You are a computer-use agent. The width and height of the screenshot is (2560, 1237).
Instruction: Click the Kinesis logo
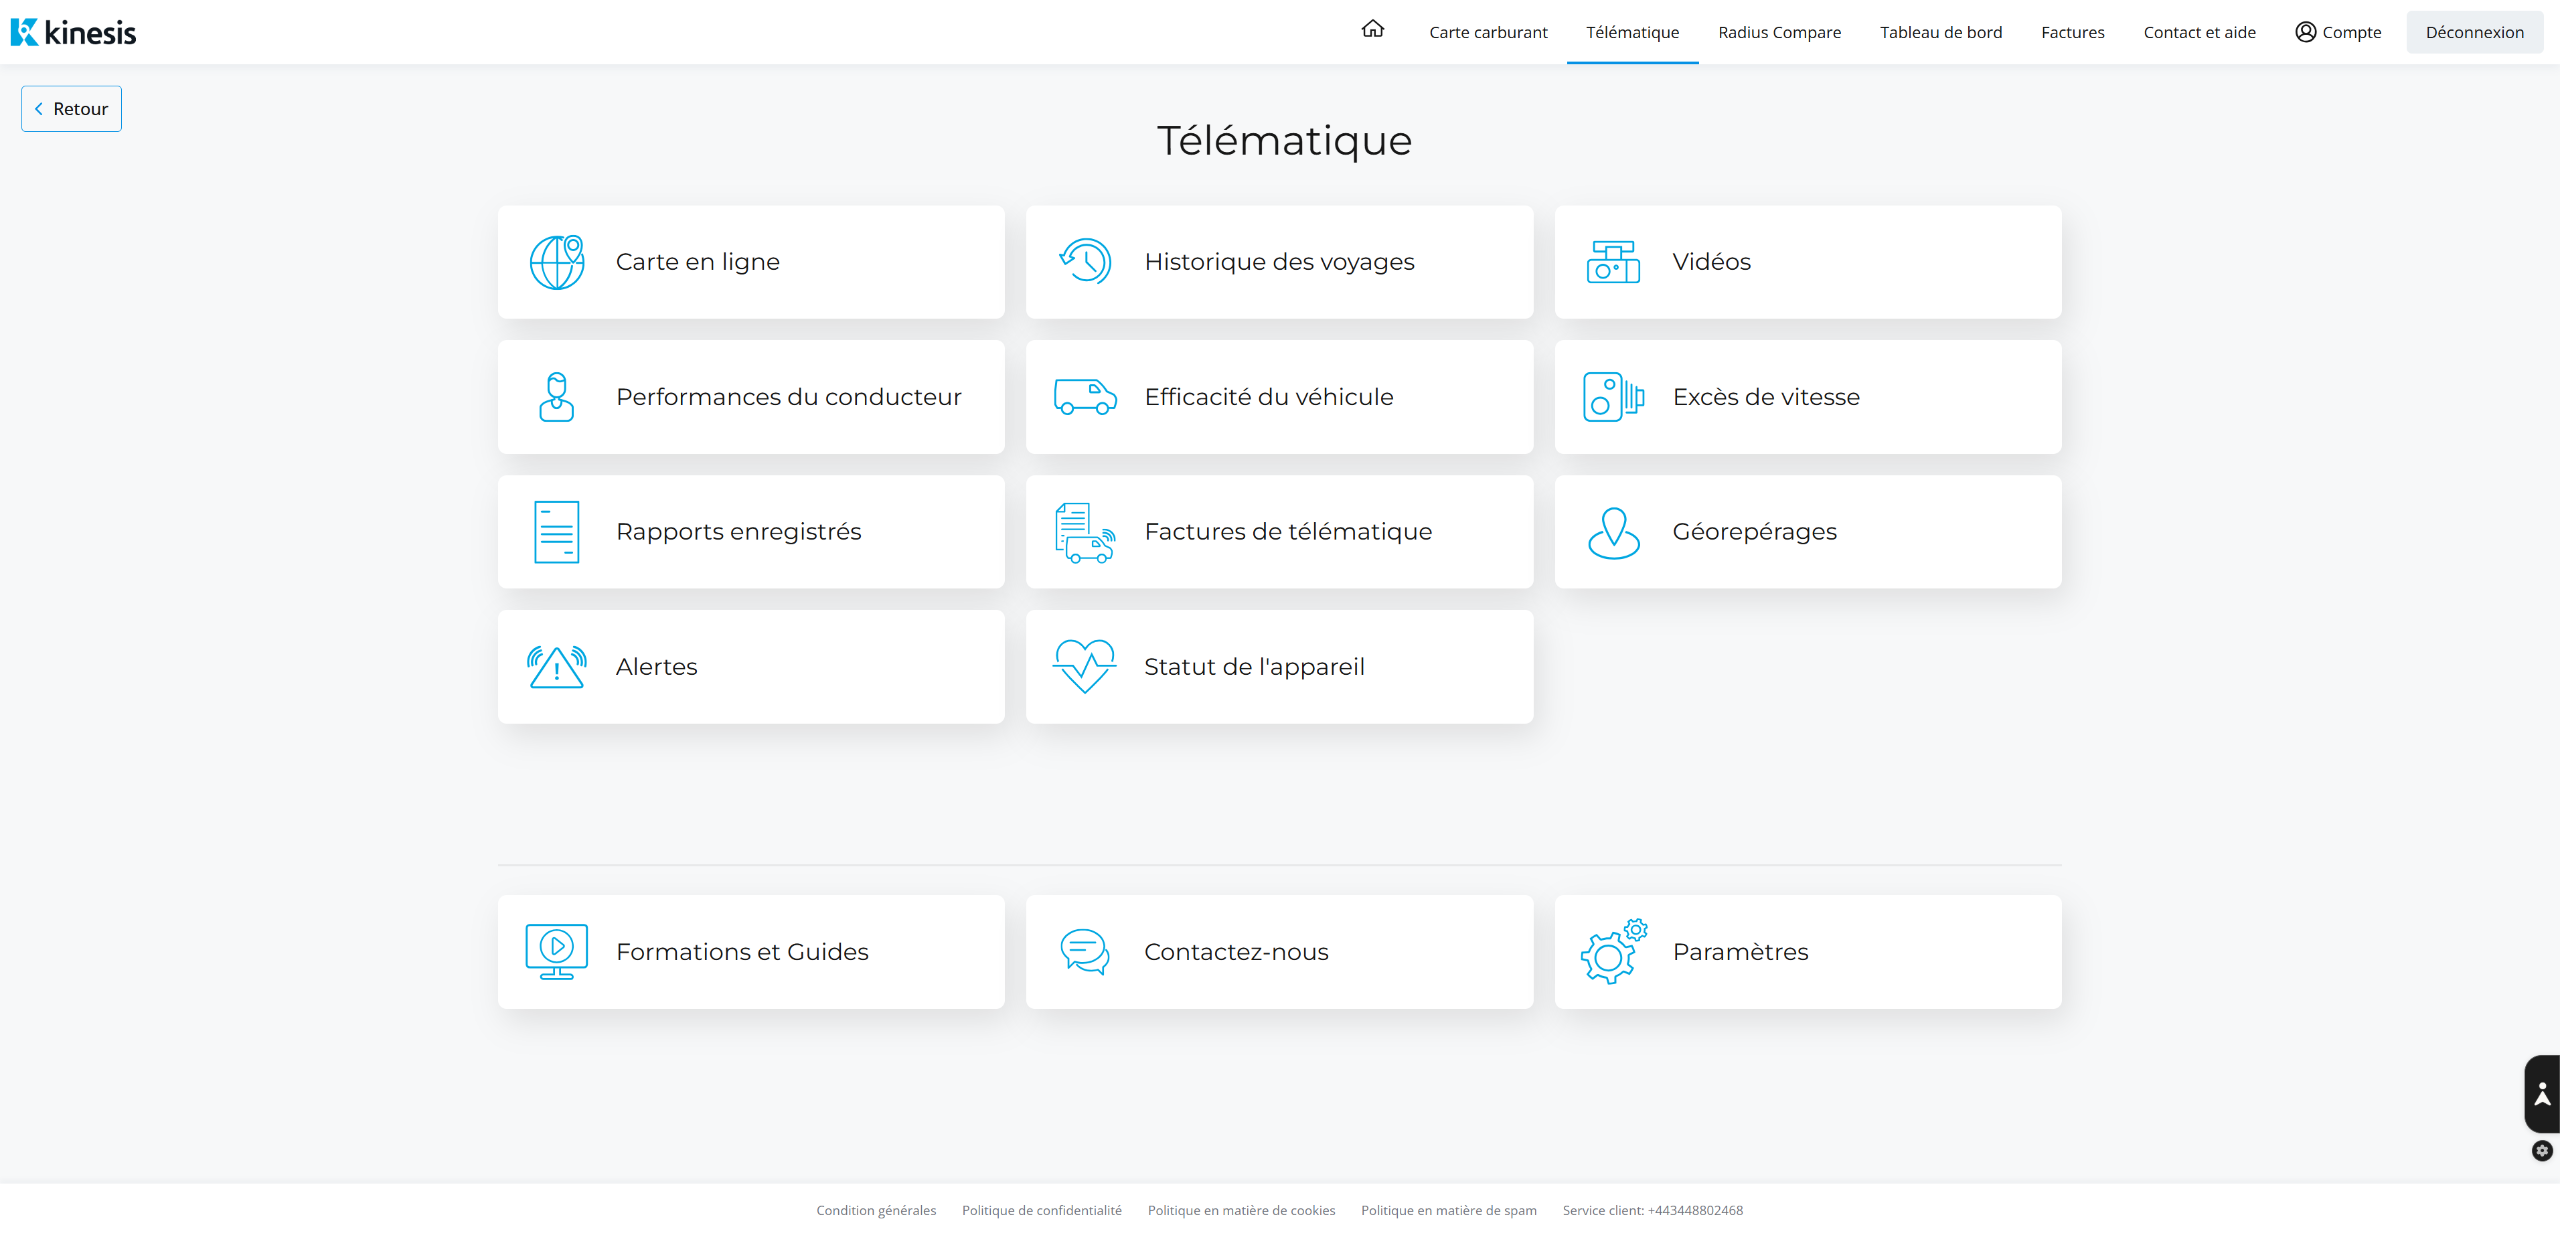tap(73, 32)
